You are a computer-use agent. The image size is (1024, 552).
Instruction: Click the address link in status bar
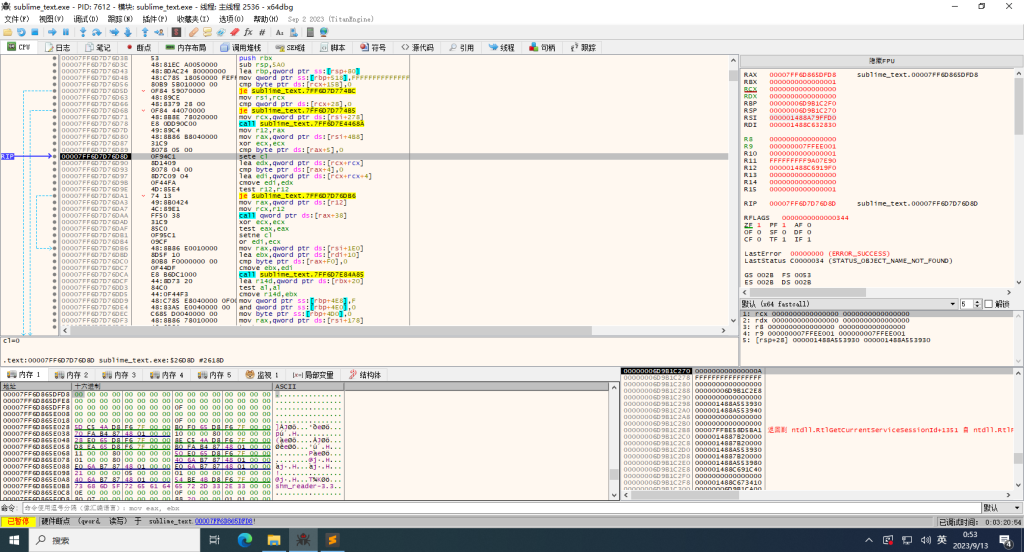pos(222,521)
